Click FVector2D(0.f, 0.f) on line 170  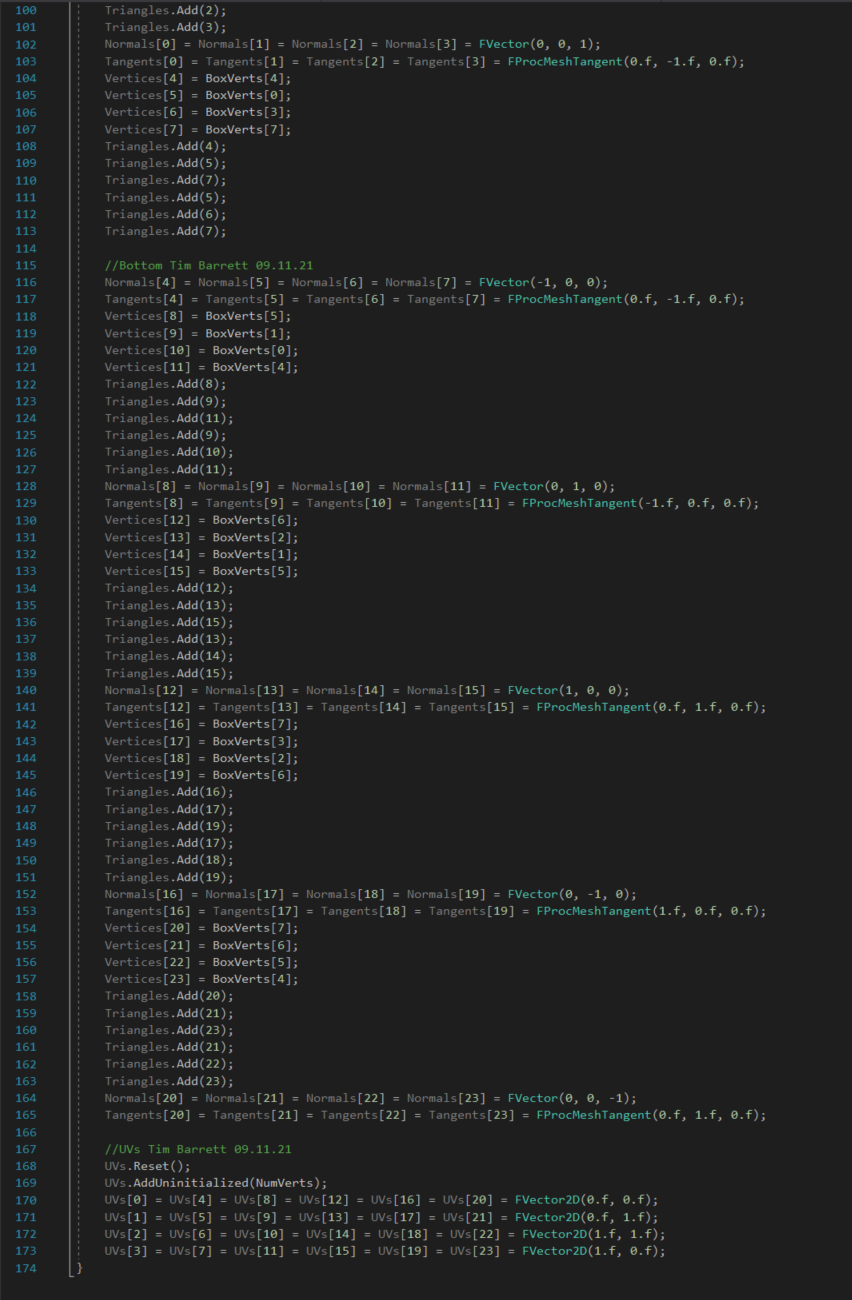[586, 1200]
